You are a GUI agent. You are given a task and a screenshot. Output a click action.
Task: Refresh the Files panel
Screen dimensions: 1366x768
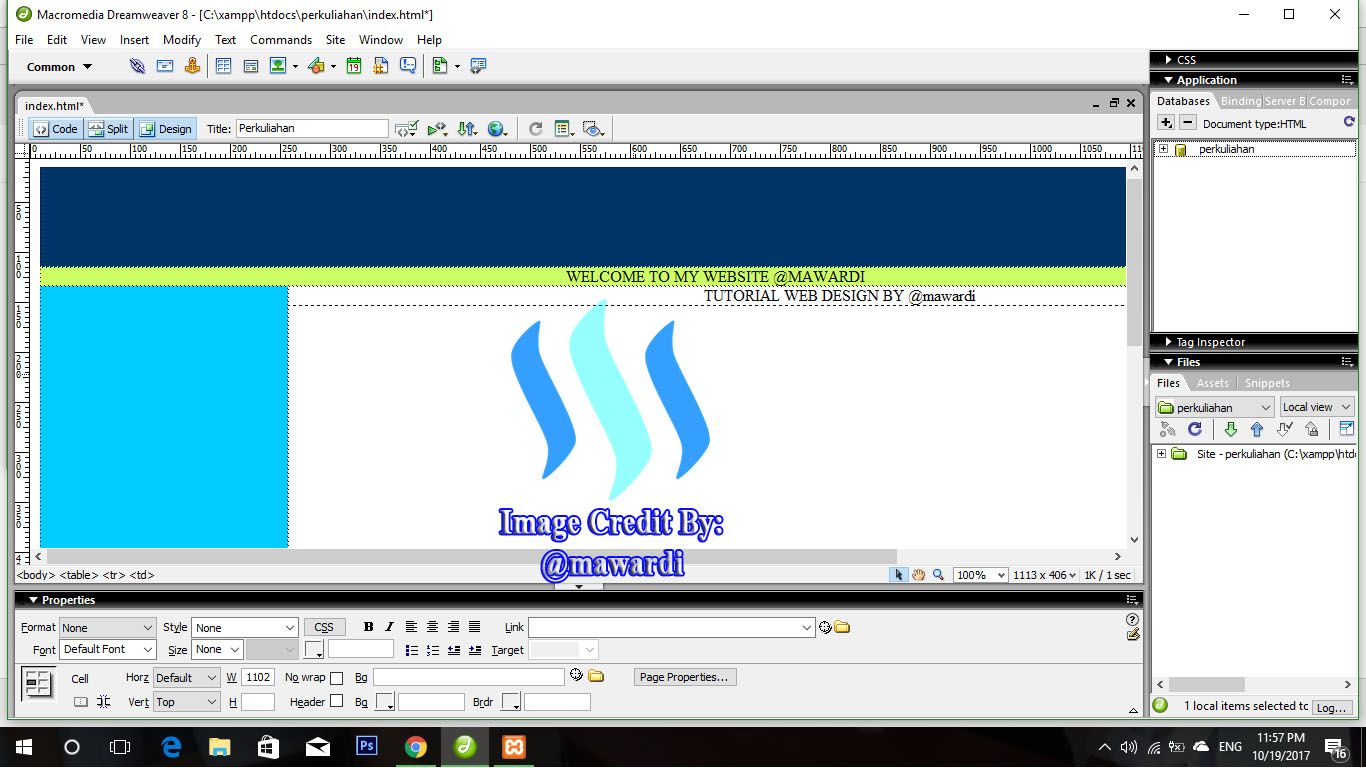click(x=1194, y=429)
